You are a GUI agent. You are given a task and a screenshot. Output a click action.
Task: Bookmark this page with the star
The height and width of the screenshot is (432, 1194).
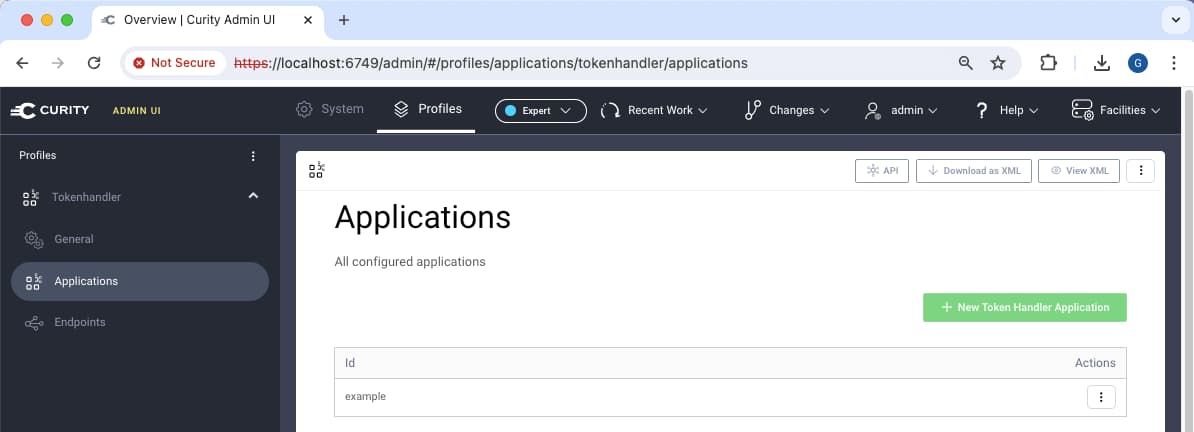998,63
